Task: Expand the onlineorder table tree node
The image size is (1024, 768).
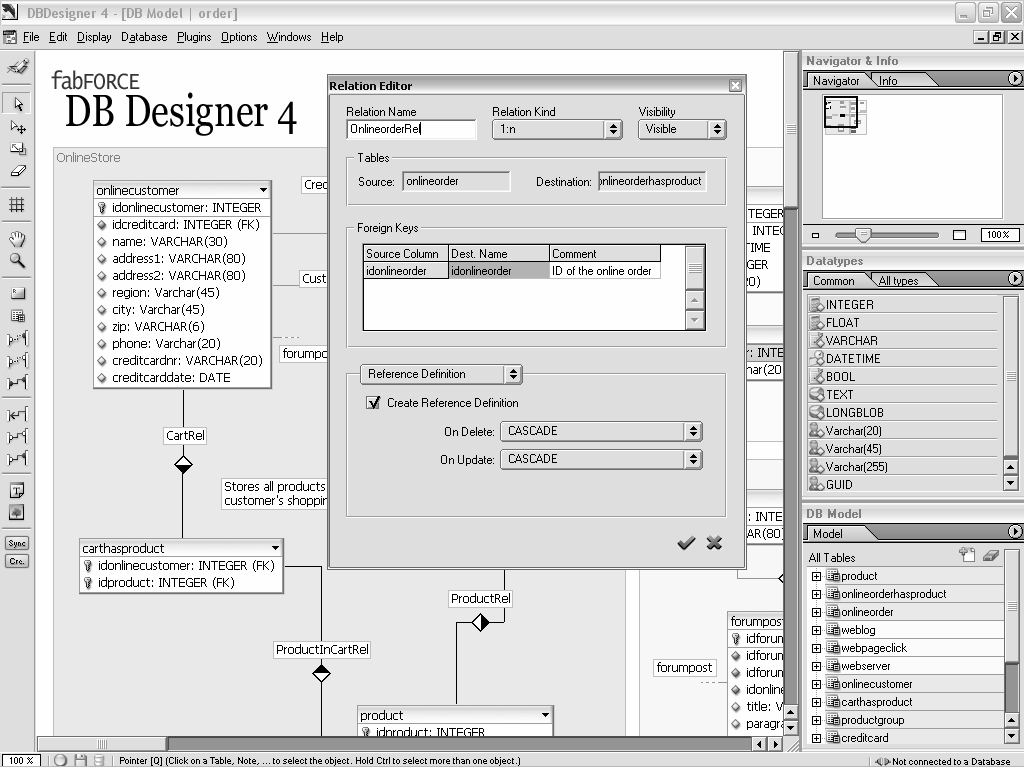Action: point(816,612)
